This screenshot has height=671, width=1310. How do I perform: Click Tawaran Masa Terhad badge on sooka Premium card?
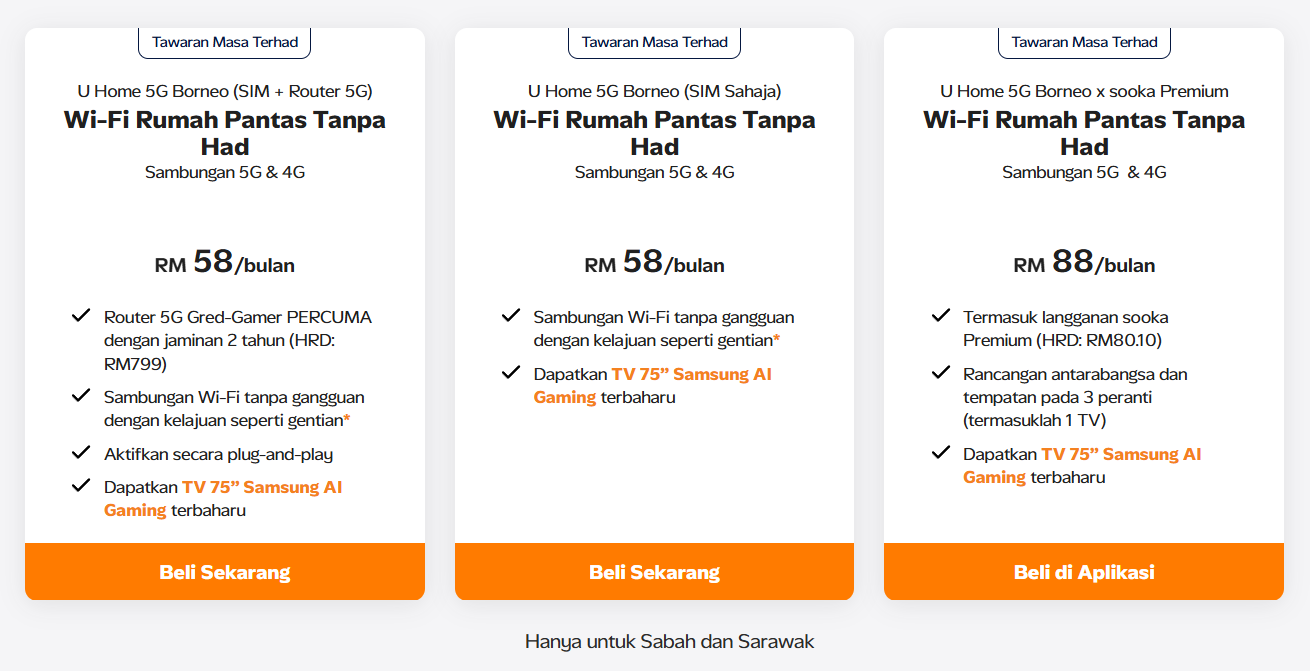pyautogui.click(x=1084, y=42)
